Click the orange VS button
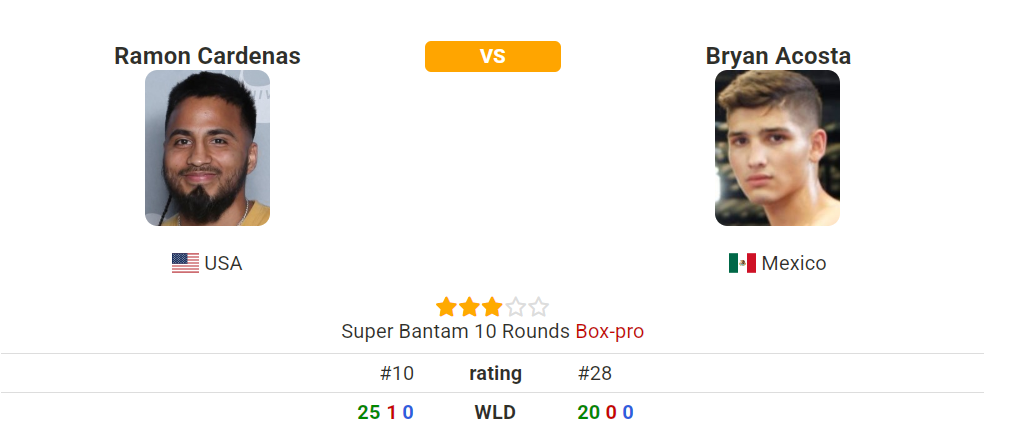The width and height of the screenshot is (1017, 428). click(493, 56)
